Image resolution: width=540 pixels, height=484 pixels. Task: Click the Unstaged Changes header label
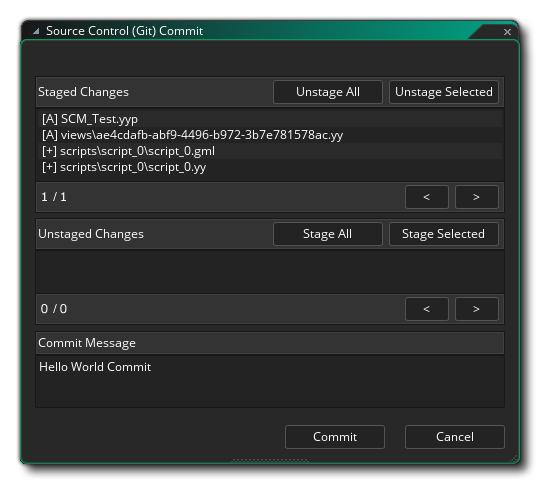coord(91,234)
